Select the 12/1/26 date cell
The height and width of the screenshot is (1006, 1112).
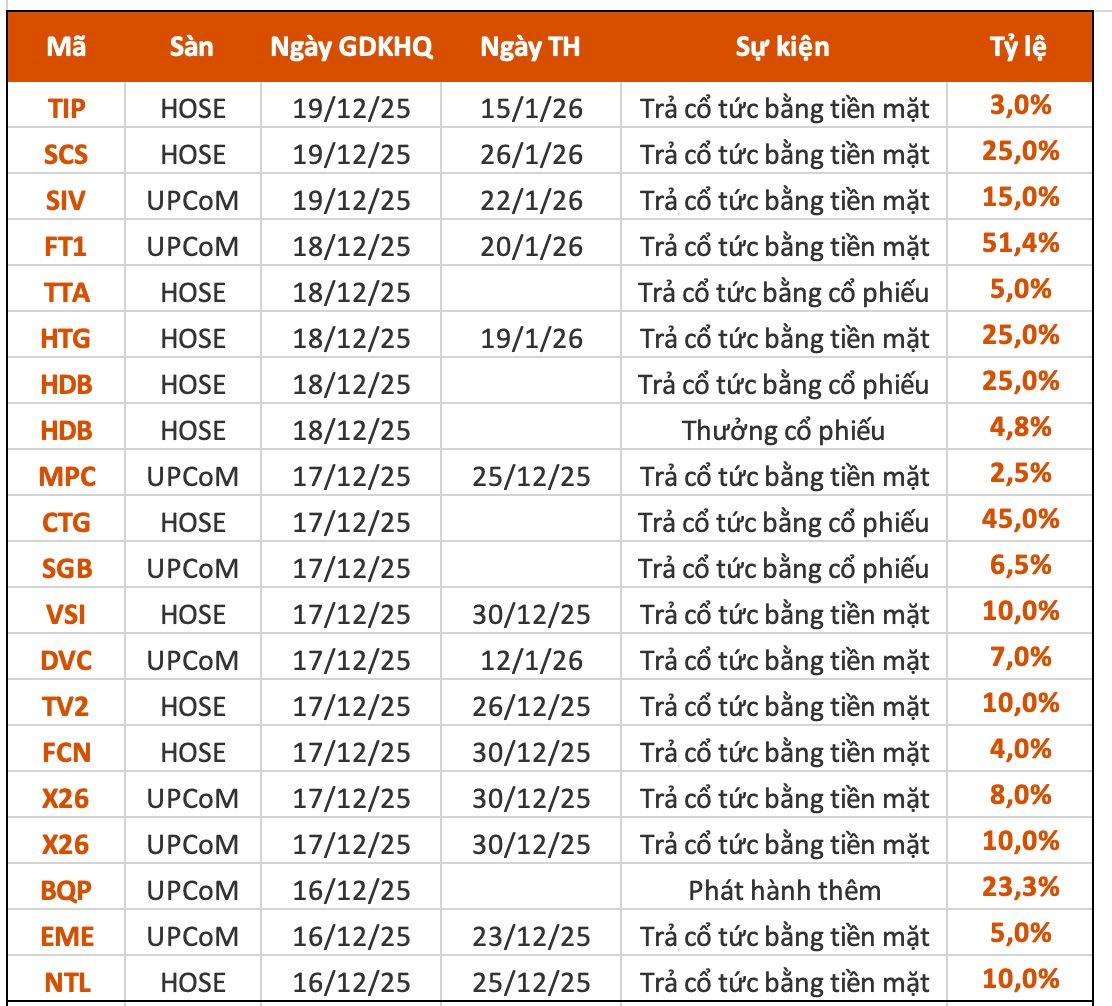530,661
